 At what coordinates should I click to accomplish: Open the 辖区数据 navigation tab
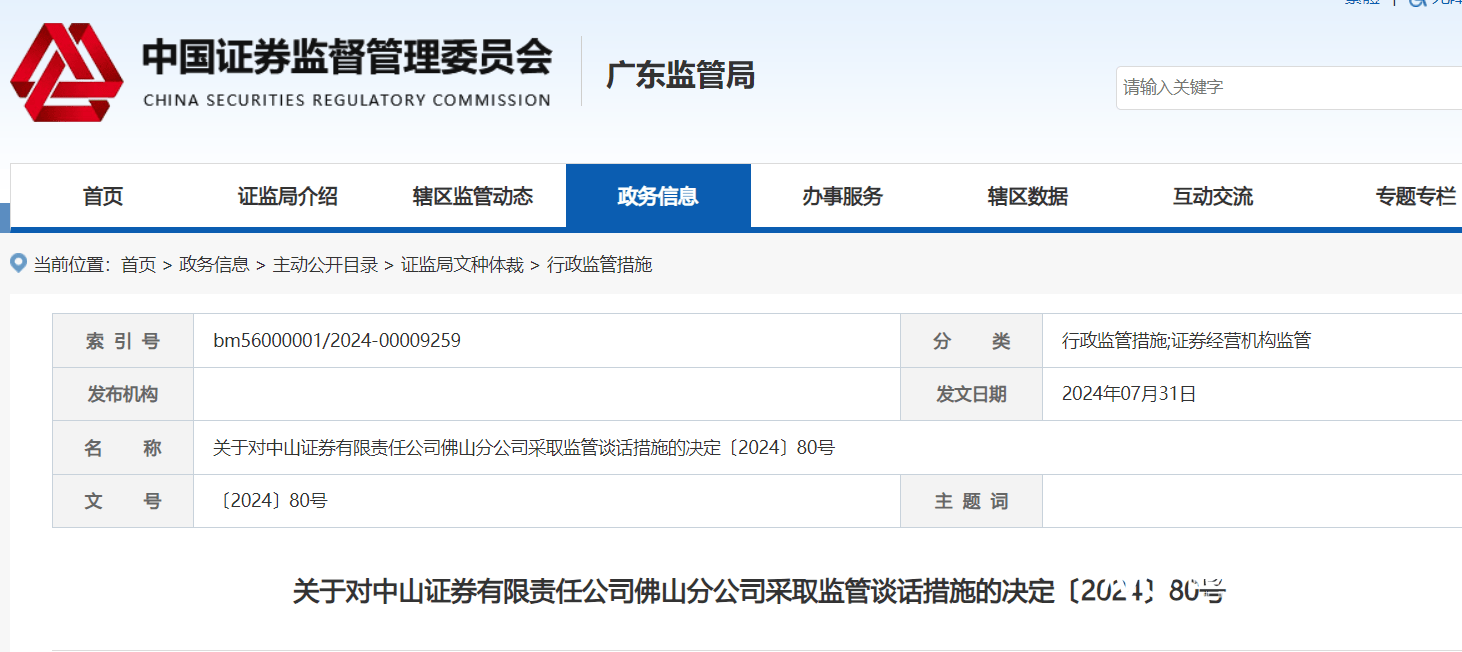point(1028,196)
